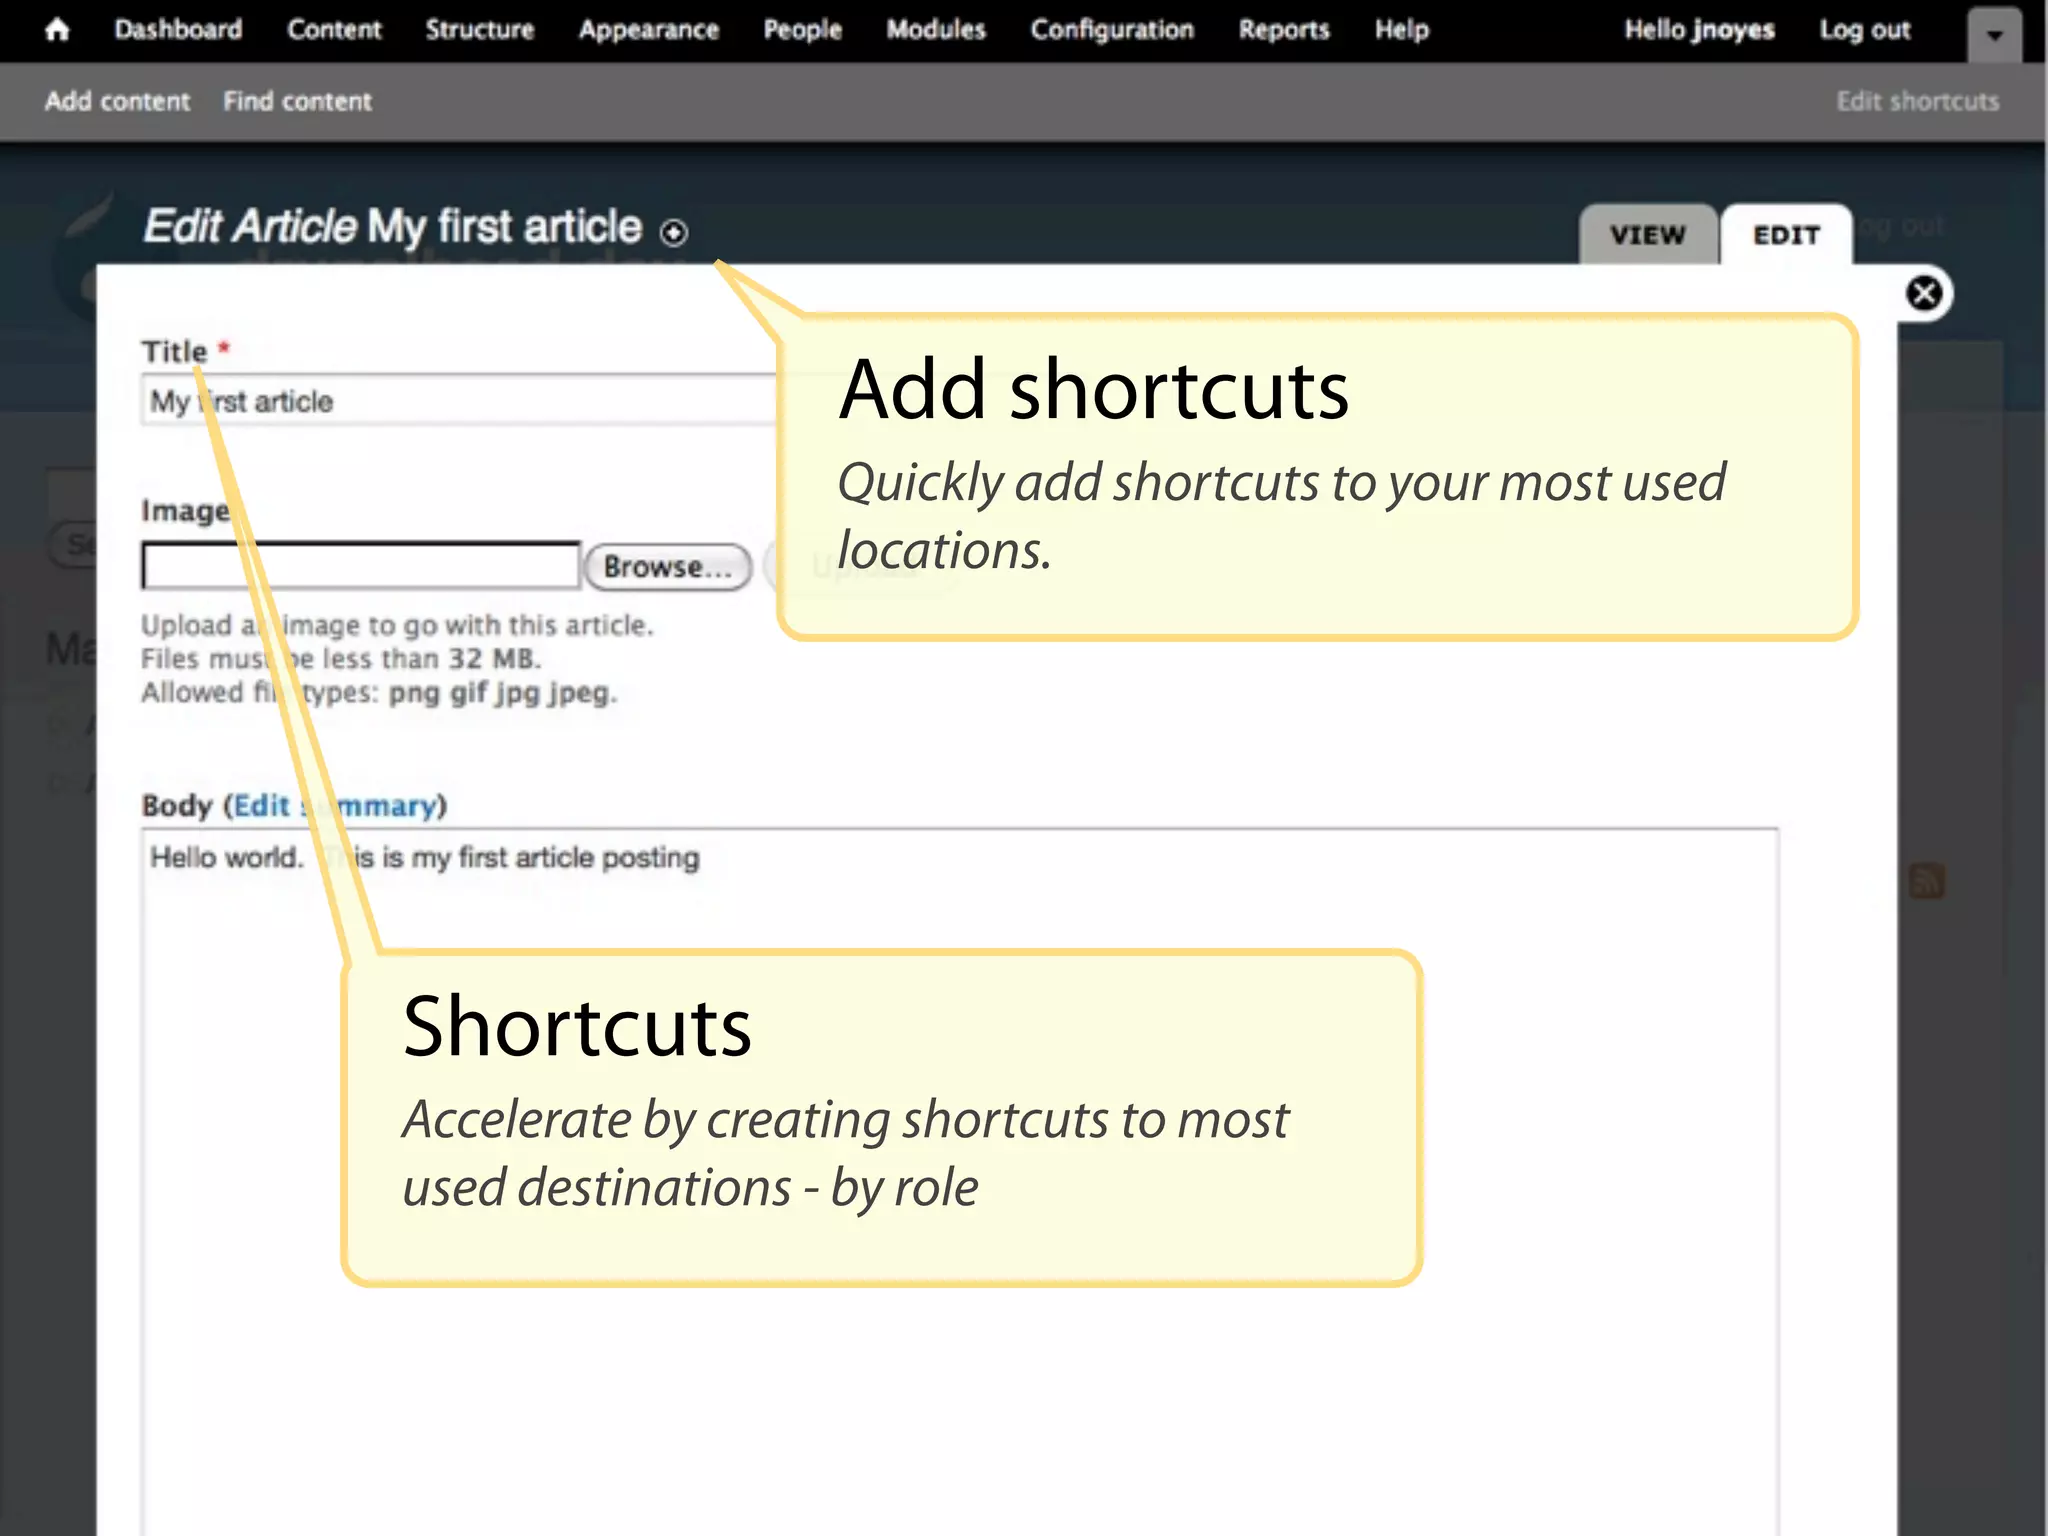Open the Configuration menu
The image size is (2048, 1536).
tap(1112, 30)
